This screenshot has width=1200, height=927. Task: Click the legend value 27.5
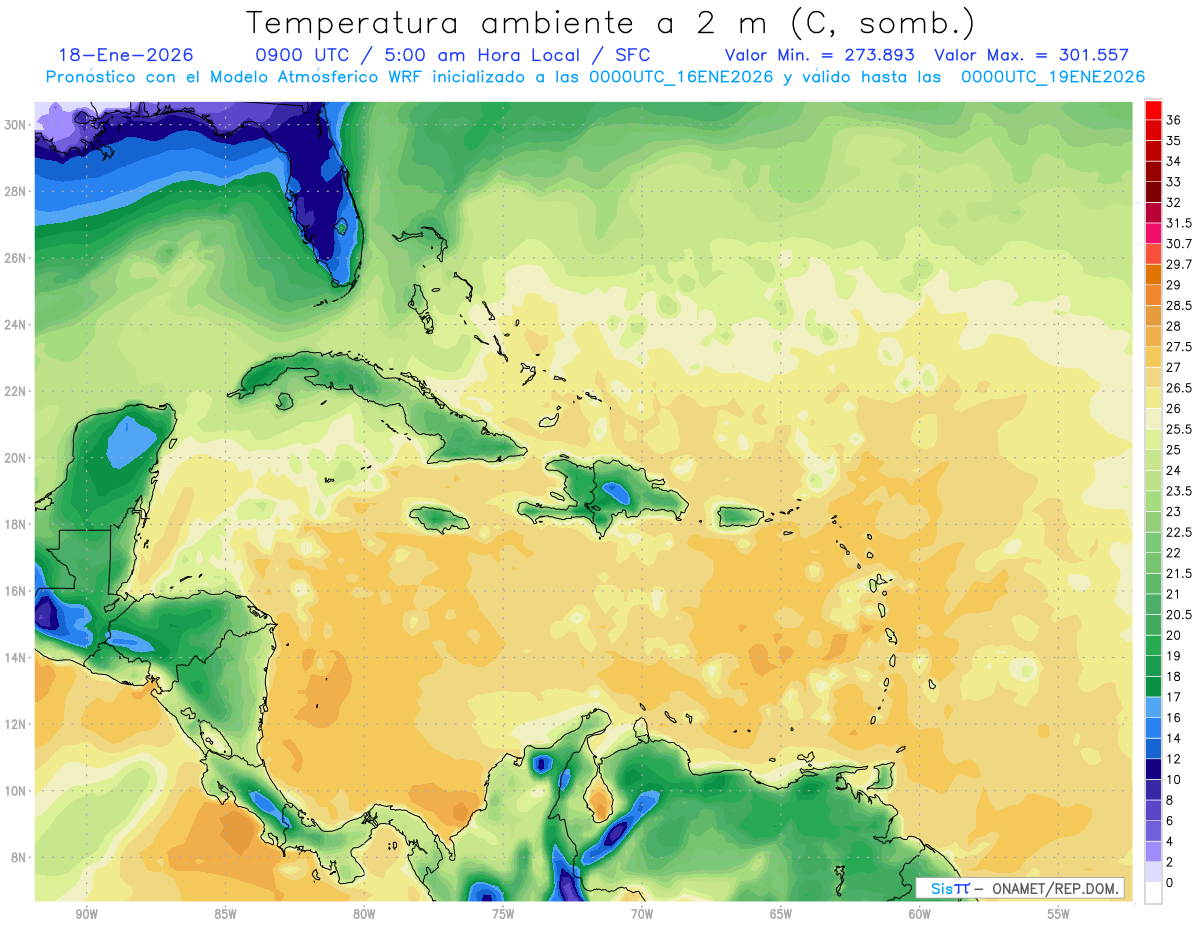click(x=1179, y=347)
